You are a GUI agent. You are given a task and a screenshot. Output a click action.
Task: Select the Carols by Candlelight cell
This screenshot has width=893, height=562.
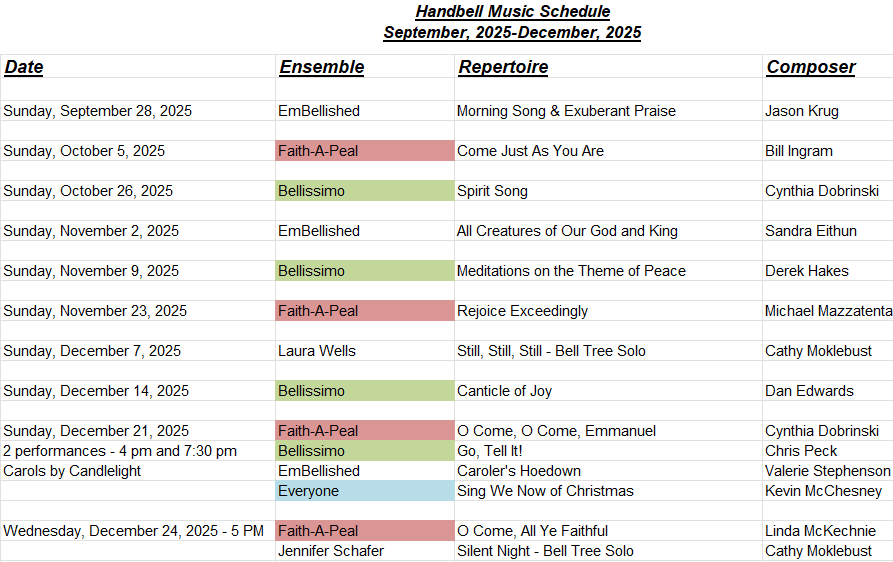tap(138, 471)
